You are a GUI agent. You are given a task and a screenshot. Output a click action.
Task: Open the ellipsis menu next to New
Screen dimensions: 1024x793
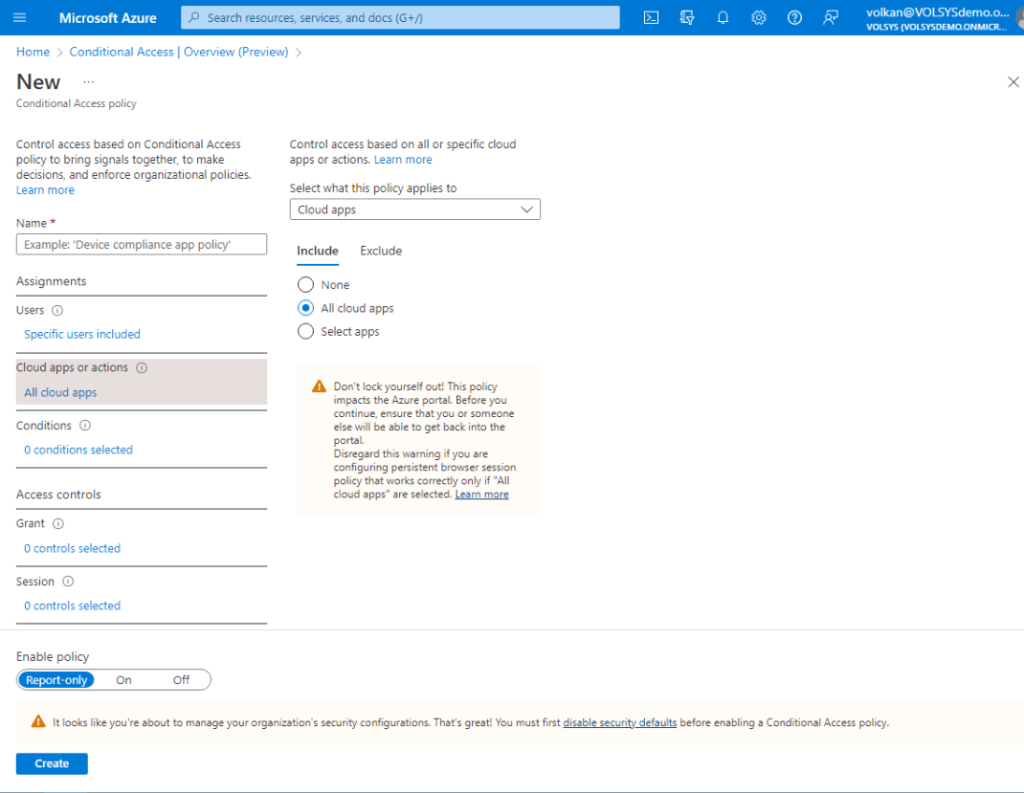tap(89, 82)
